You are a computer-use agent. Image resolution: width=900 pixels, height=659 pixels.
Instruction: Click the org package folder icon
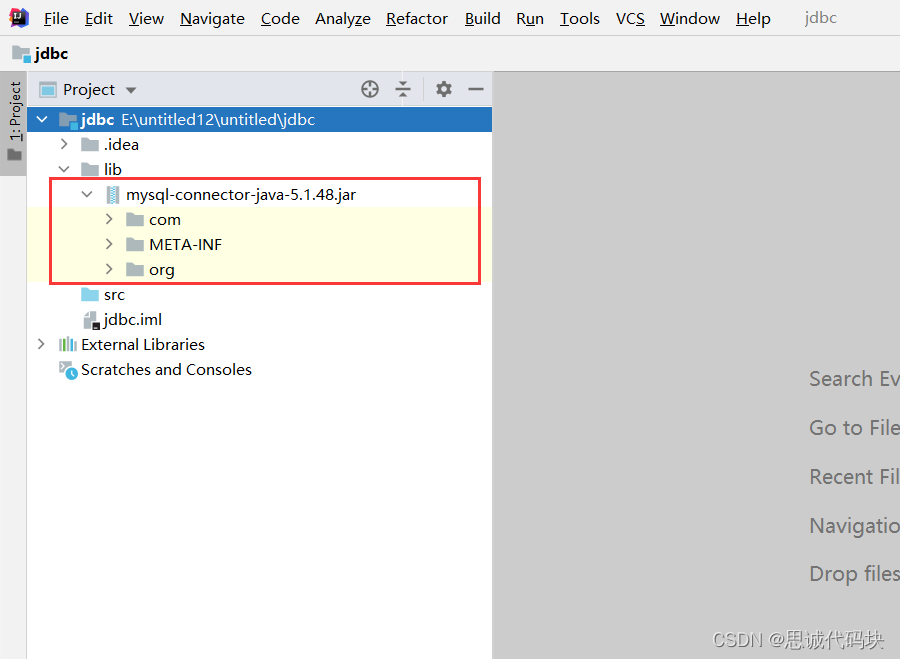point(135,269)
